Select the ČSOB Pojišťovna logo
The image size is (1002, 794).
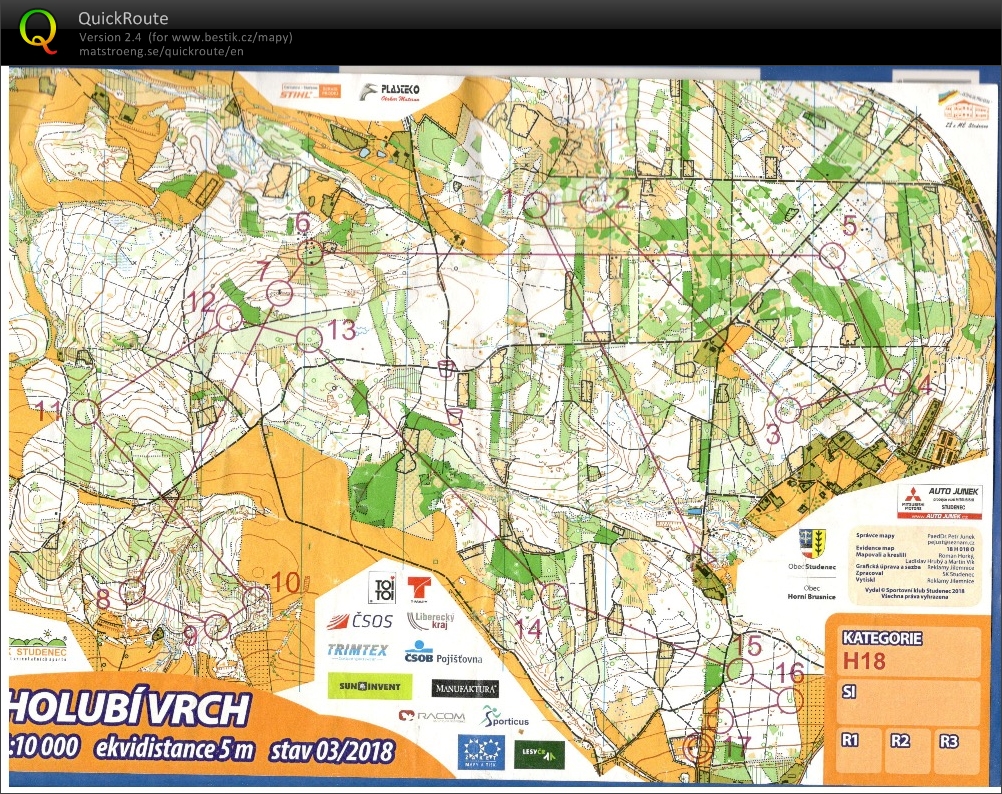point(442,654)
